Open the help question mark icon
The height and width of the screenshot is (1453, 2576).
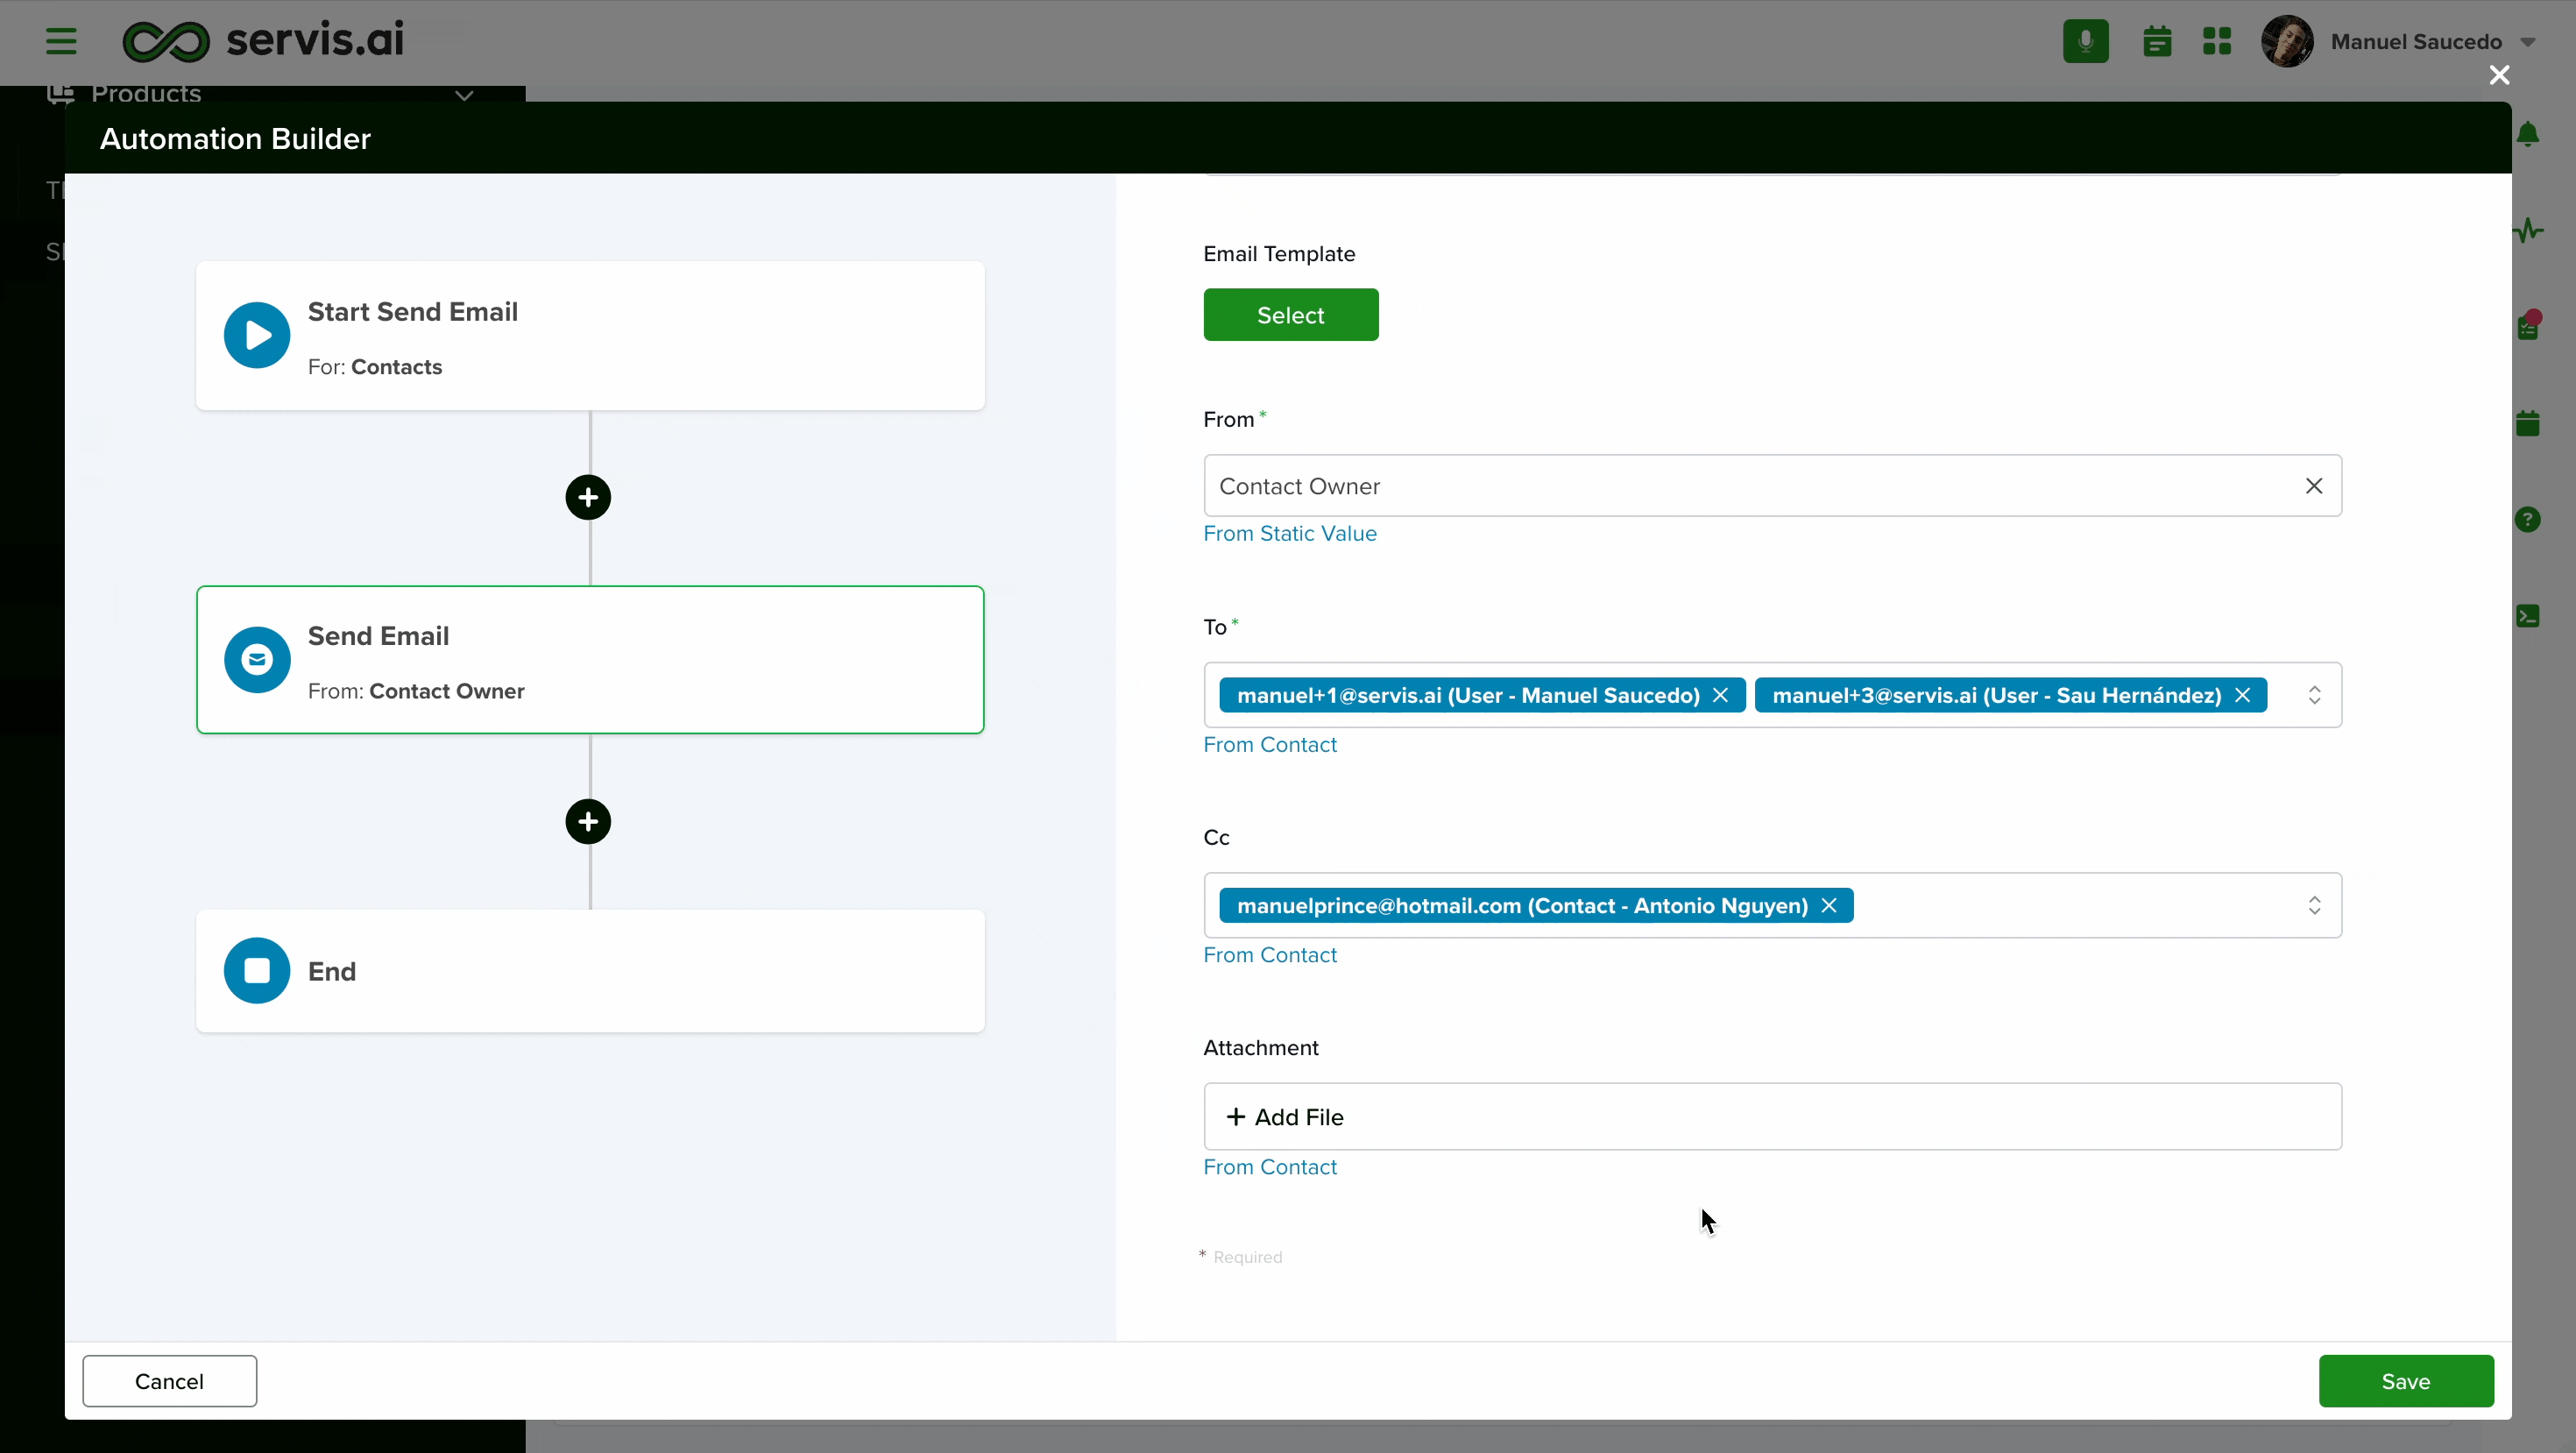pyautogui.click(x=2527, y=519)
